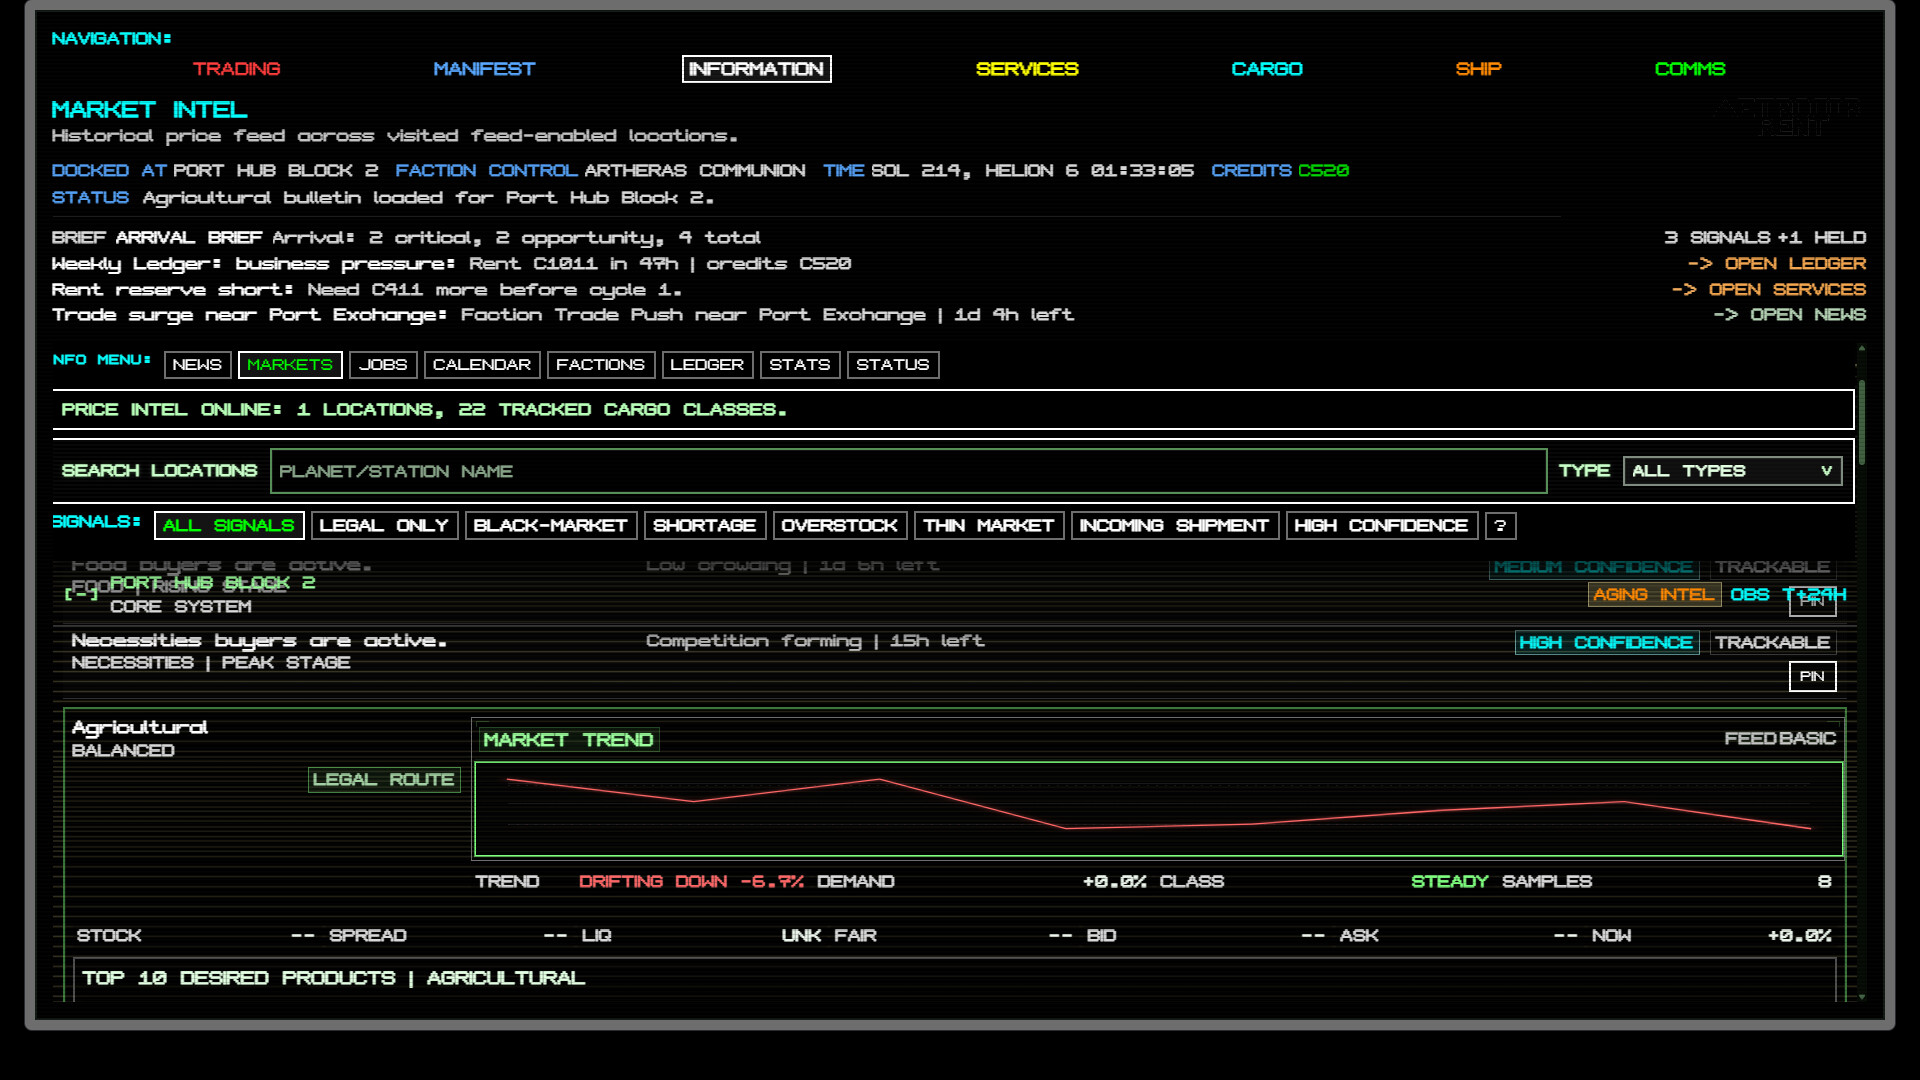This screenshot has height=1080, width=1920.
Task: Click the LEGAL ROUTE tag
Action: coord(384,780)
